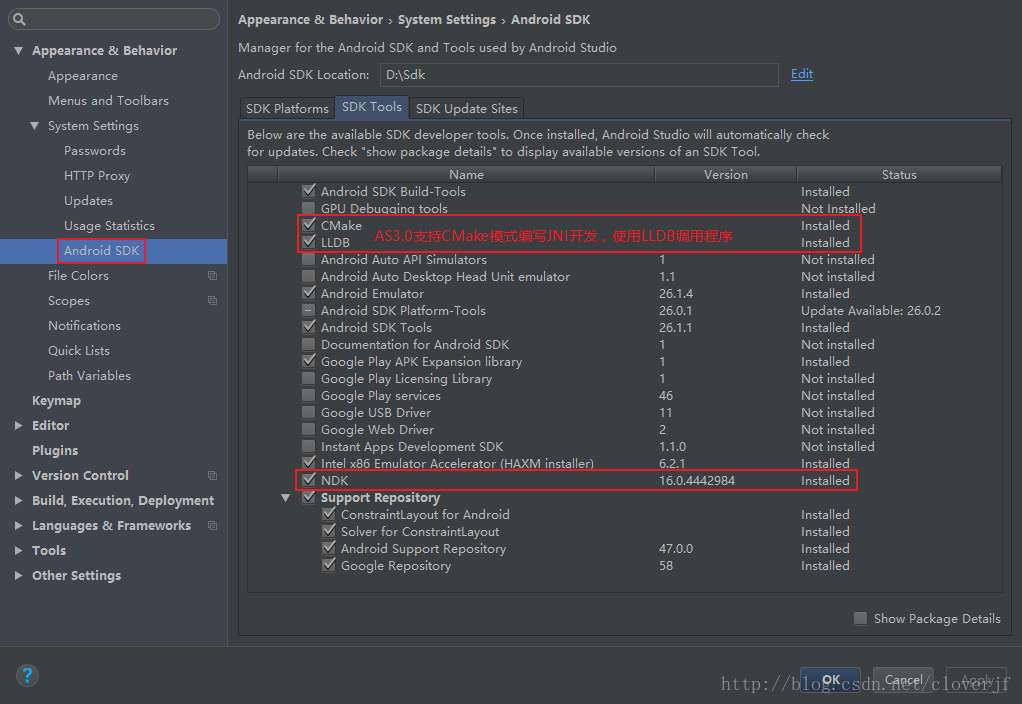Viewport: 1022px width, 704px height.
Task: Select Keymap settings
Action: point(57,401)
